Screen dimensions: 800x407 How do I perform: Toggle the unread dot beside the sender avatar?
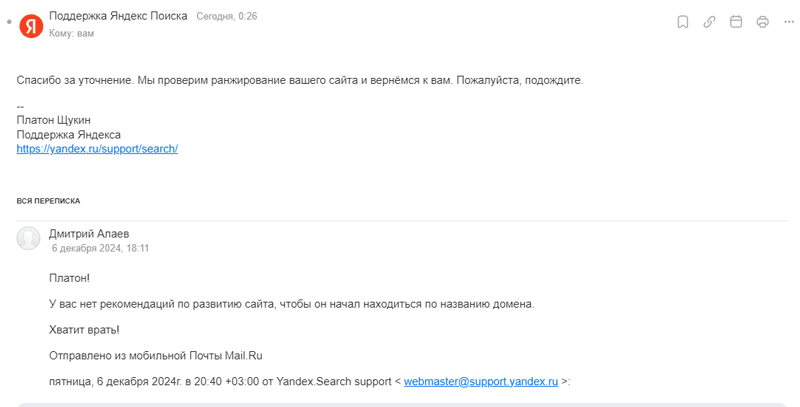(x=9, y=22)
